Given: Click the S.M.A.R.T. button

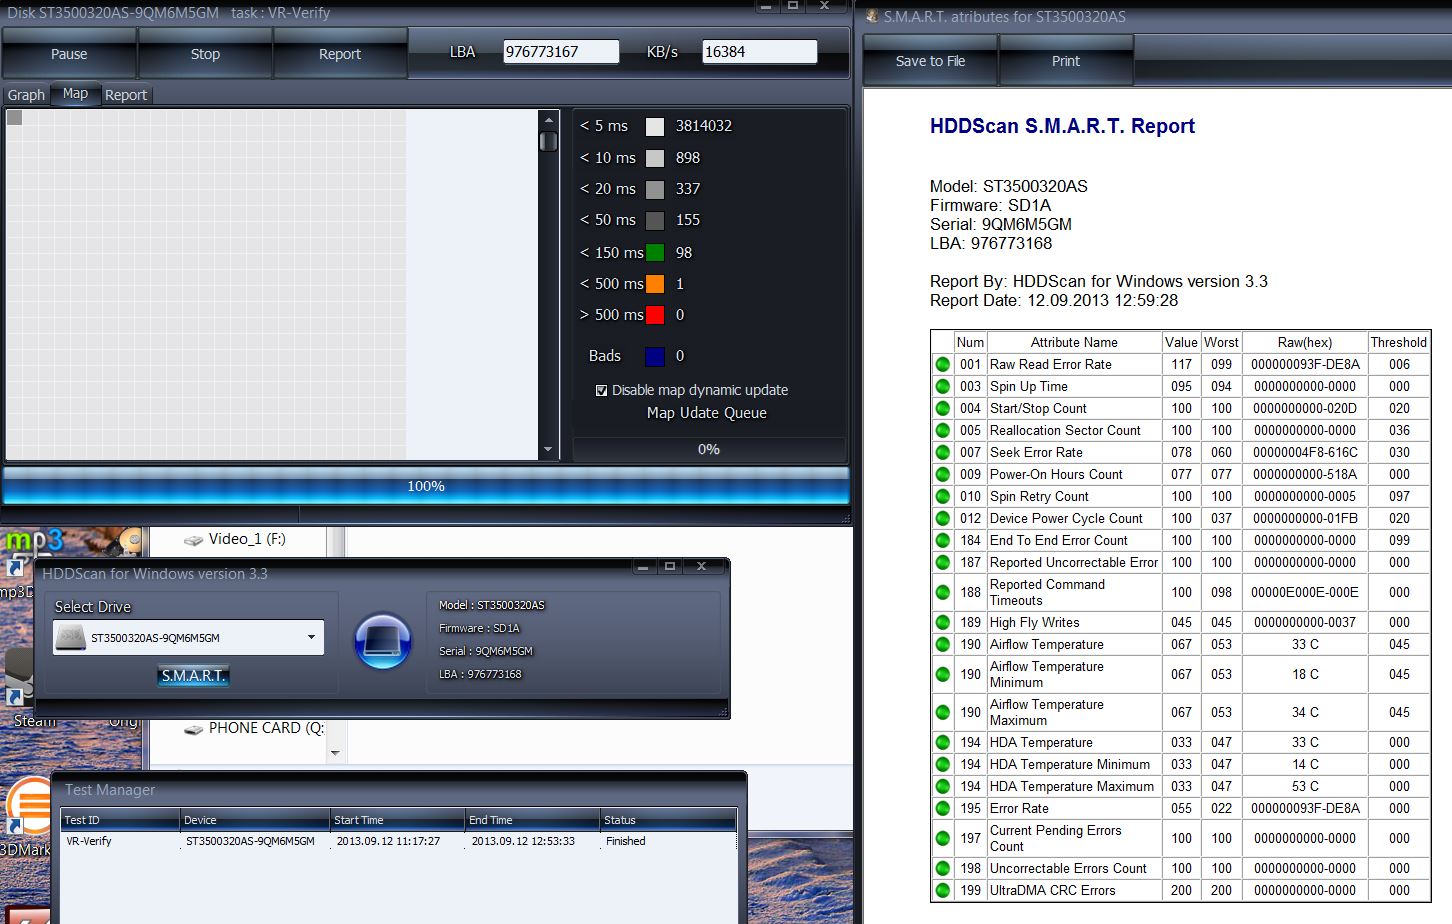Looking at the screenshot, I should tap(194, 676).
